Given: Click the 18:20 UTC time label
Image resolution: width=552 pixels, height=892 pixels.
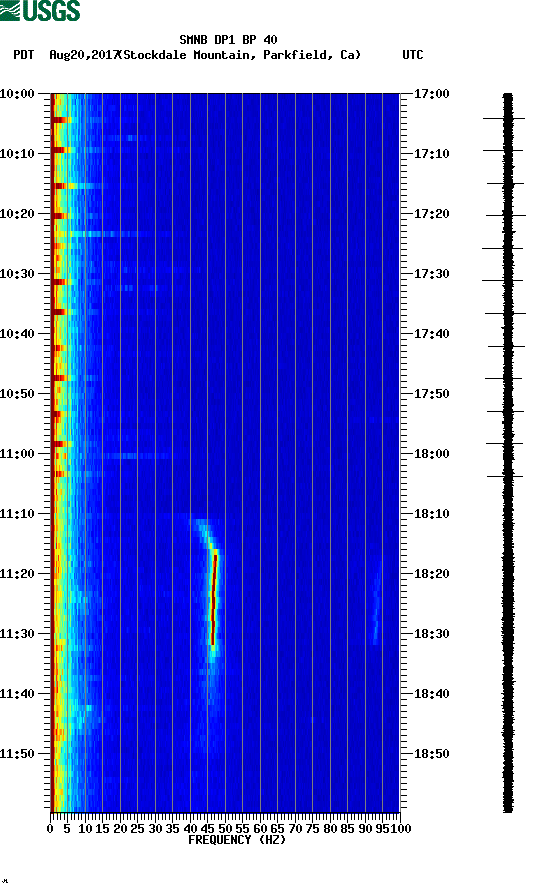Looking at the screenshot, I should pos(431,574).
